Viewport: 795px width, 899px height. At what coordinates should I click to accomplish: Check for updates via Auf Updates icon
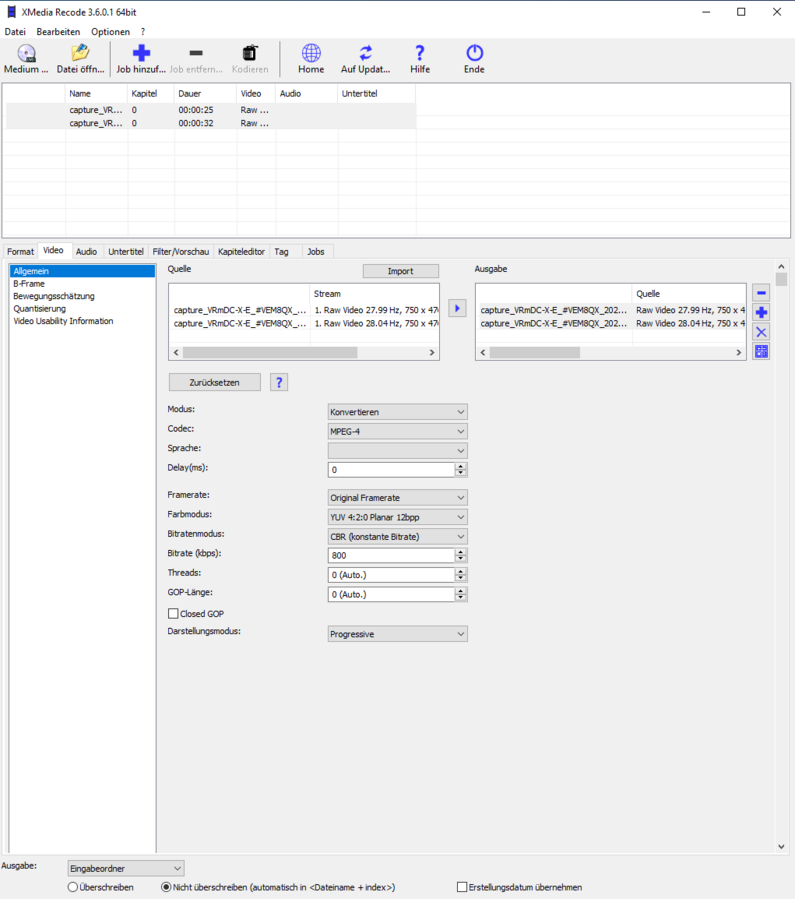coord(366,54)
